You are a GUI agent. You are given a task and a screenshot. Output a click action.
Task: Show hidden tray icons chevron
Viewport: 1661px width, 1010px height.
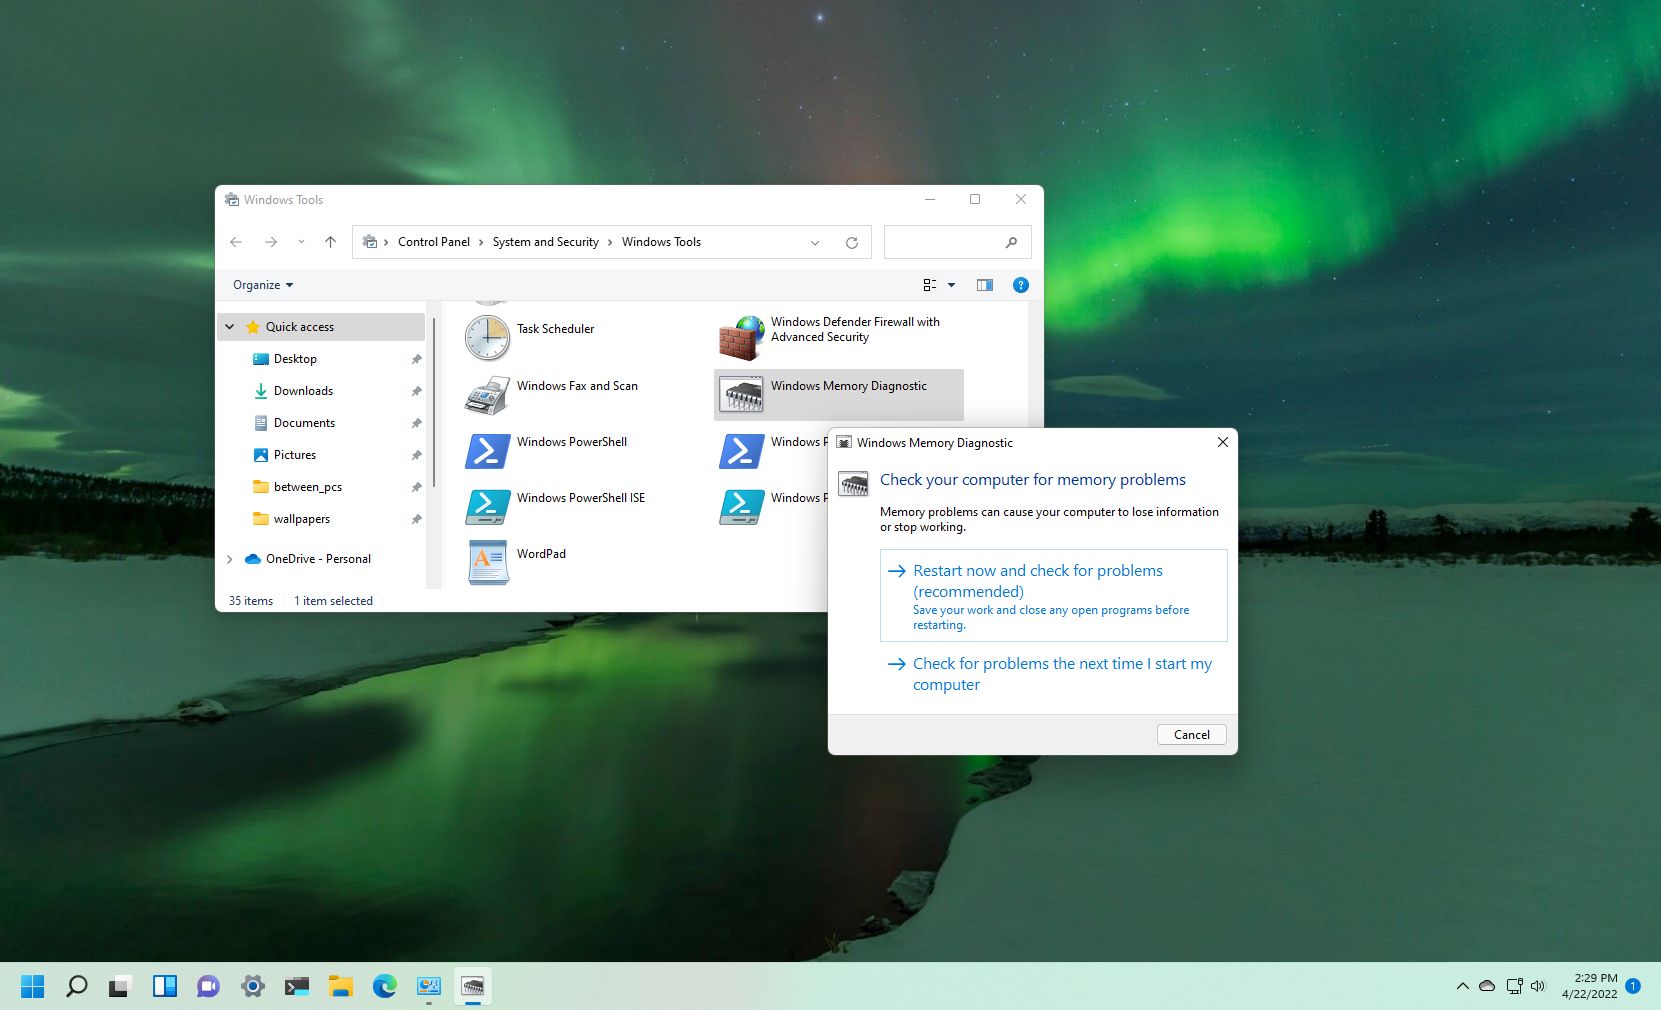tap(1462, 986)
